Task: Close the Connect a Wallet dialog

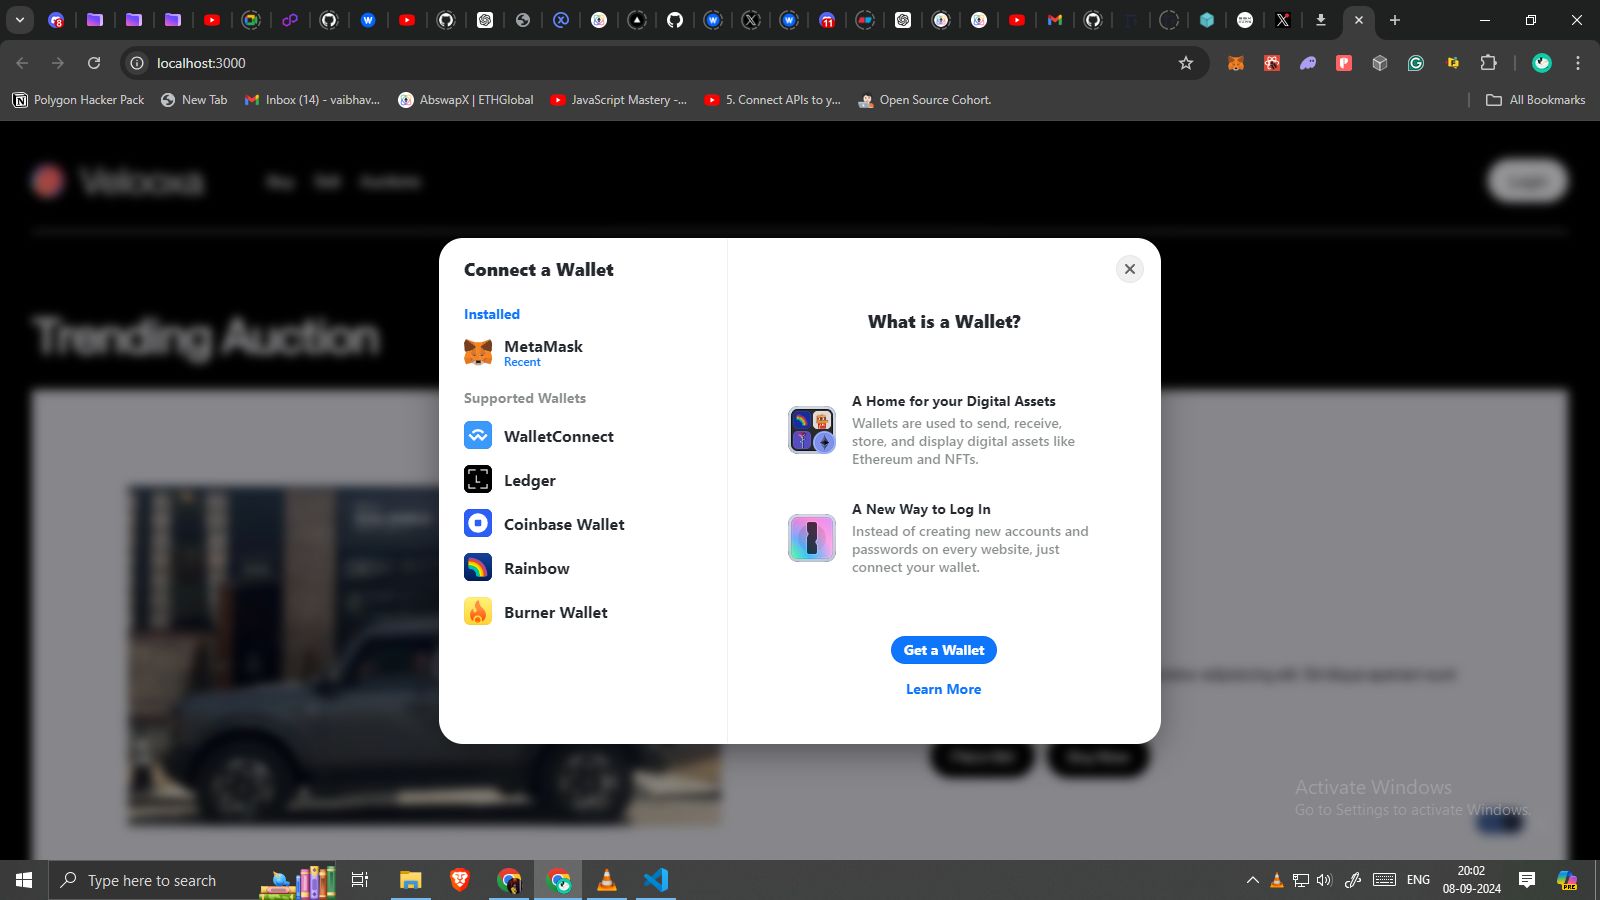Action: (x=1129, y=269)
